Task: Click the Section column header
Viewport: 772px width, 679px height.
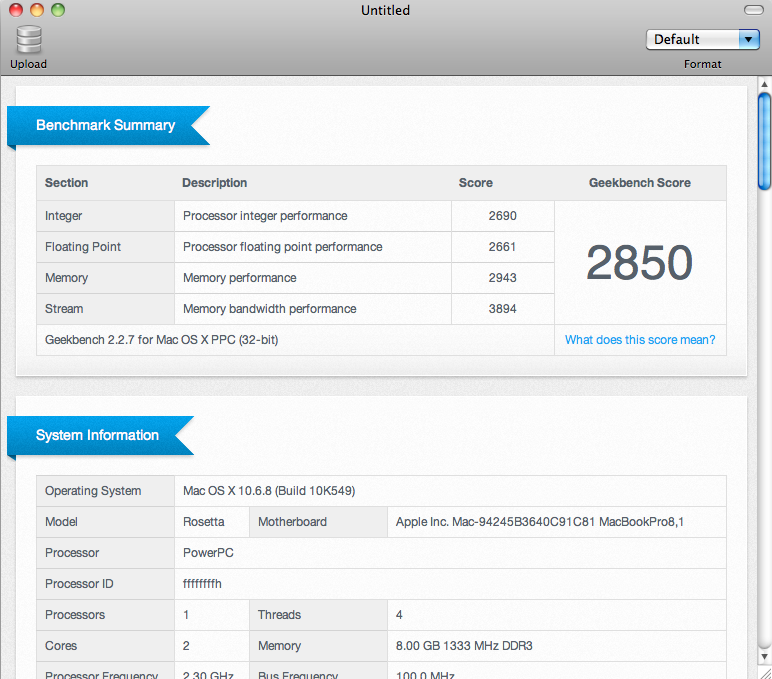Action: (66, 183)
